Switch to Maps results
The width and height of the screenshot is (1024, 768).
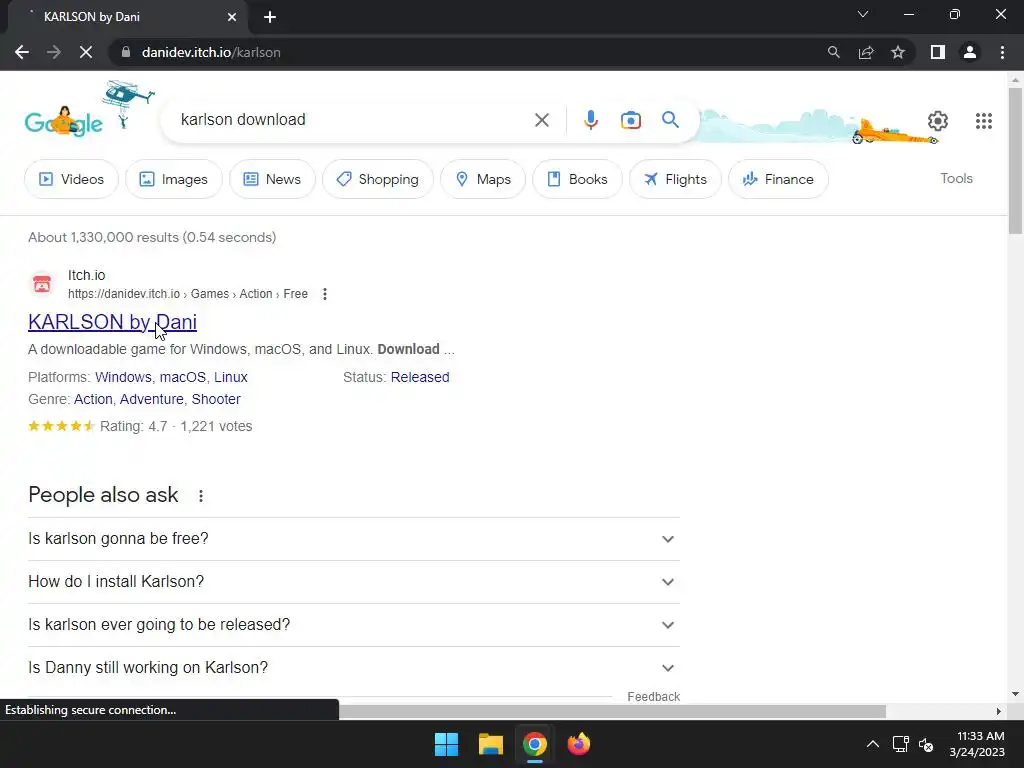click(483, 179)
